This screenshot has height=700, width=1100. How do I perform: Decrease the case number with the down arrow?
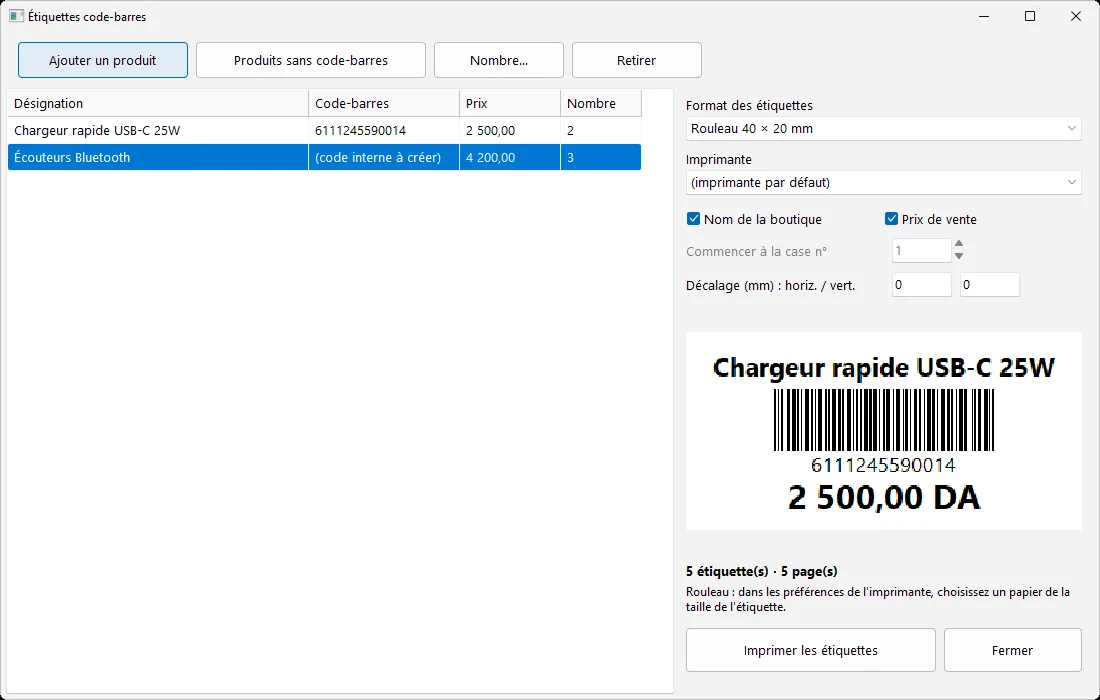[x=959, y=257]
